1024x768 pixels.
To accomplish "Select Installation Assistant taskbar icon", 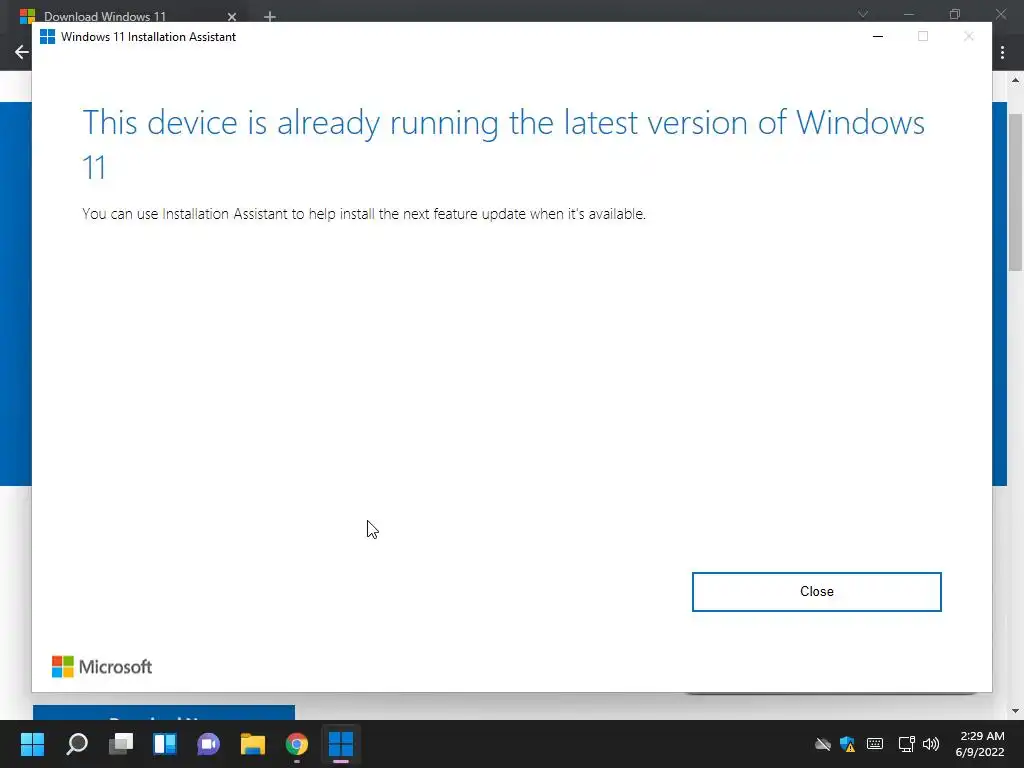I will [x=340, y=743].
